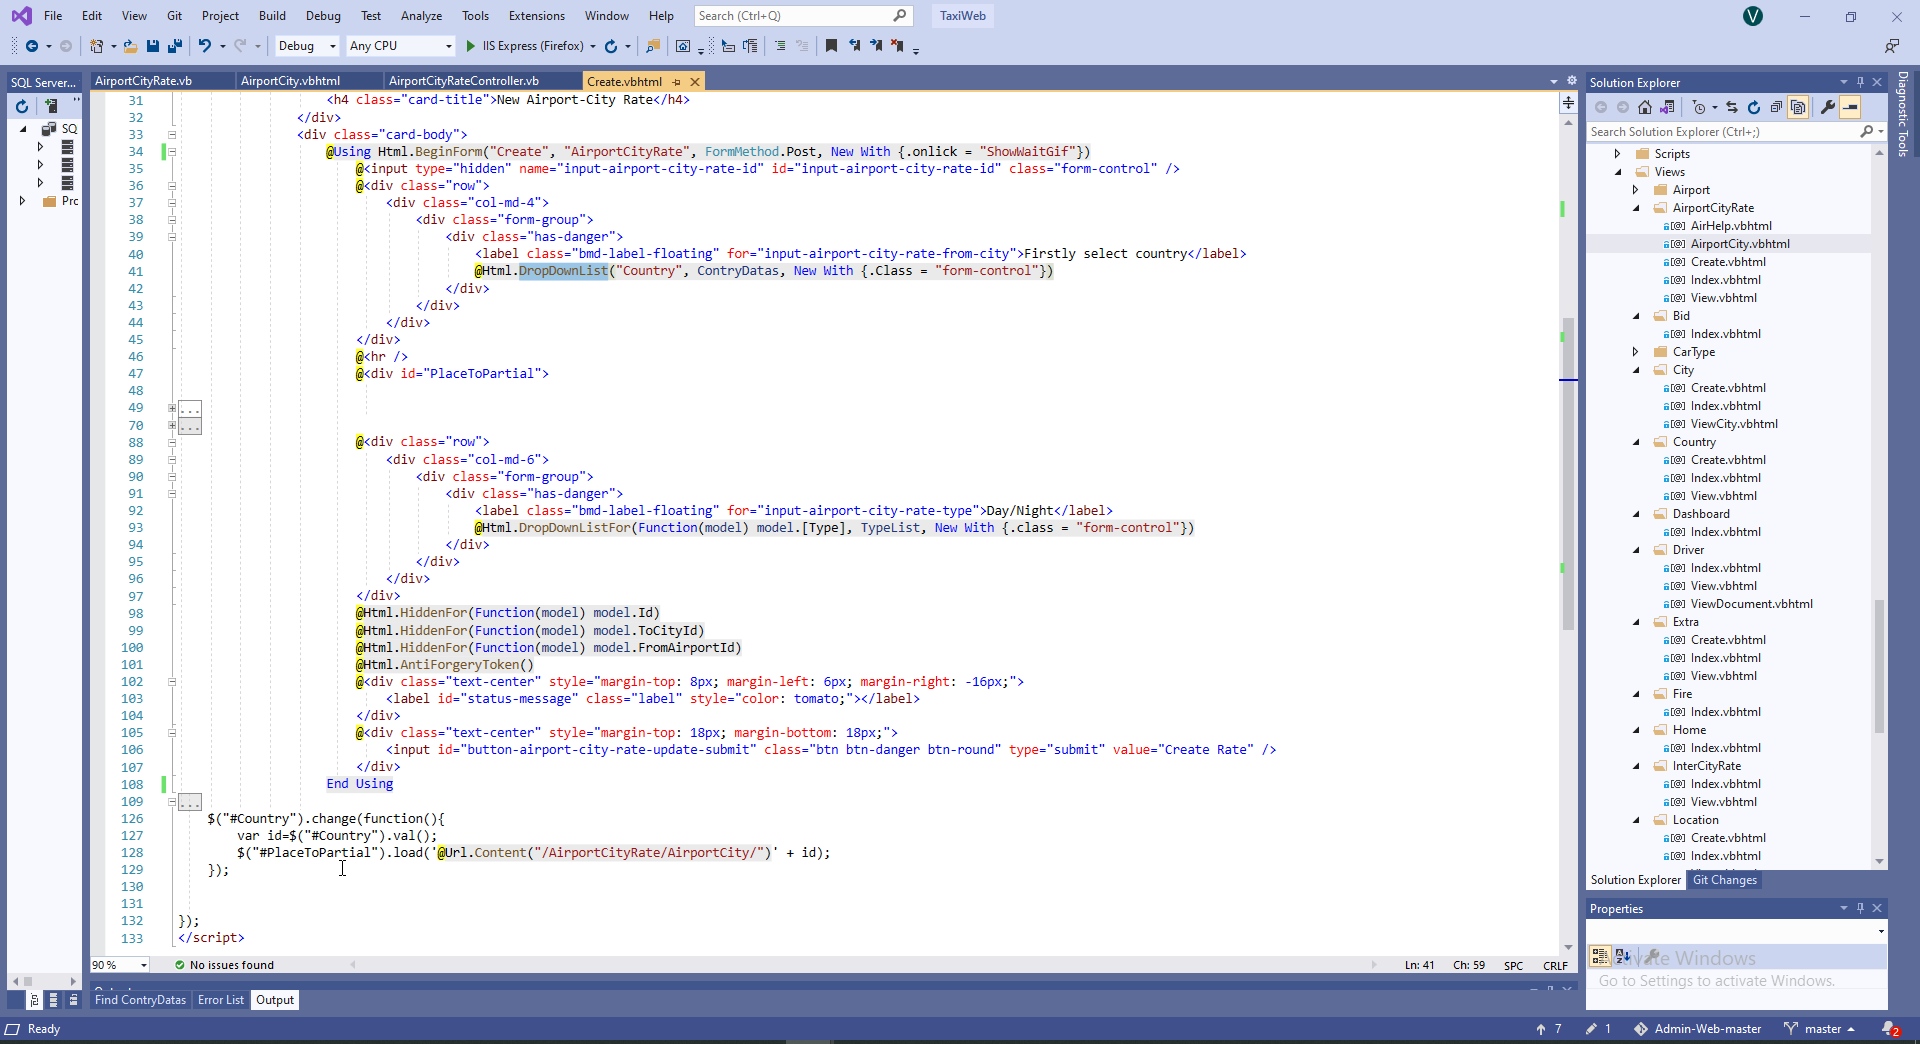Open the Extensions menu
Screen dimensions: 1920x1044
537,16
